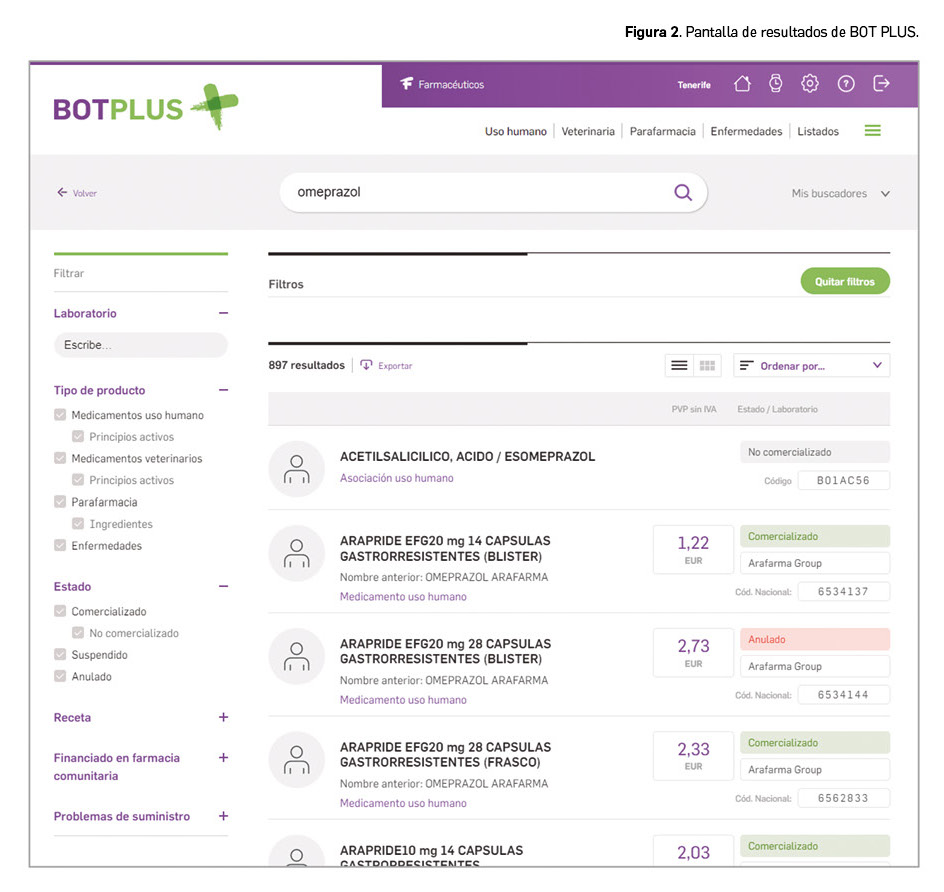Click the magnifying glass search icon
Image resolution: width=944 pixels, height=892 pixels.
(683, 193)
